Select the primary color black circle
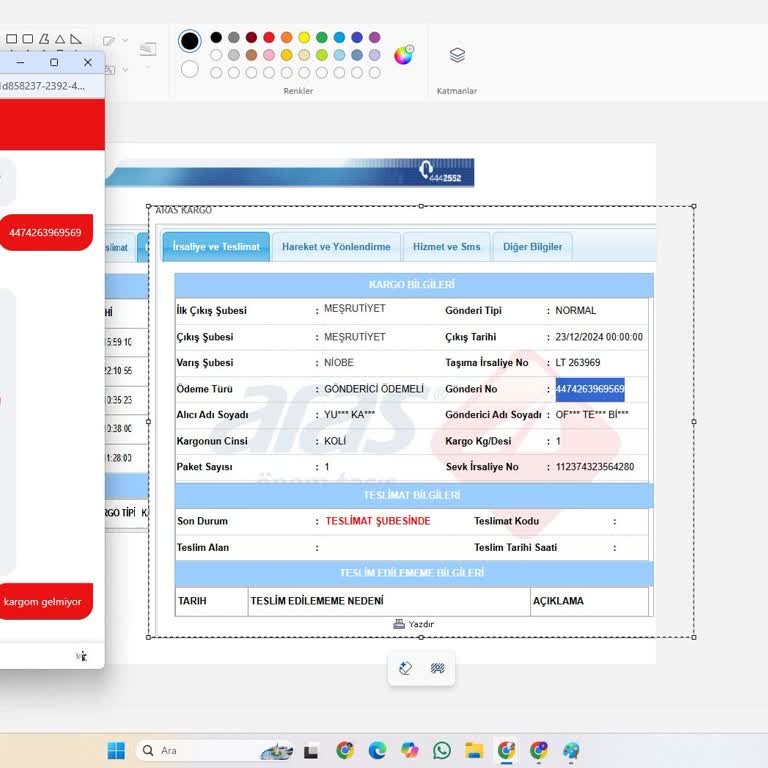Image resolution: width=768 pixels, height=768 pixels. click(x=190, y=41)
